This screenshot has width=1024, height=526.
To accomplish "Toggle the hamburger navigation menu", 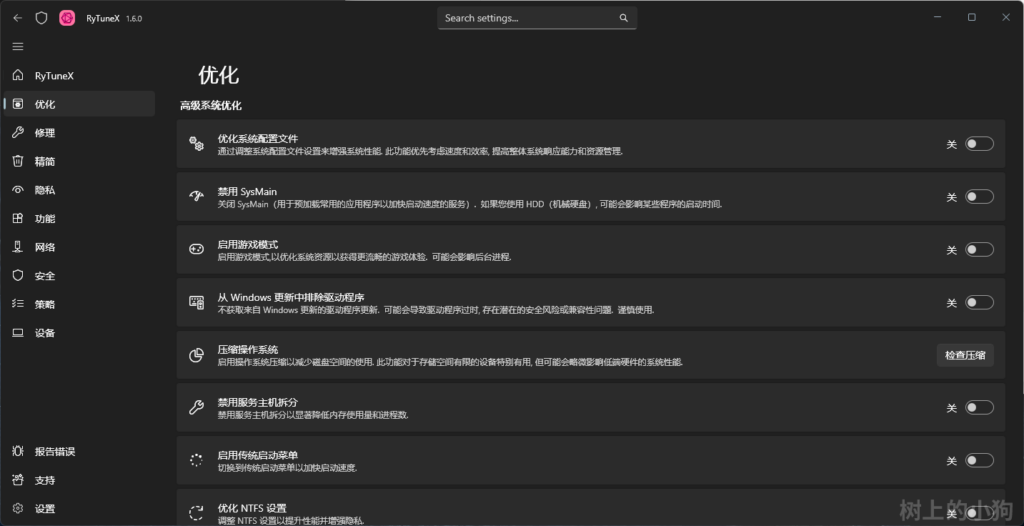I will tap(18, 46).
